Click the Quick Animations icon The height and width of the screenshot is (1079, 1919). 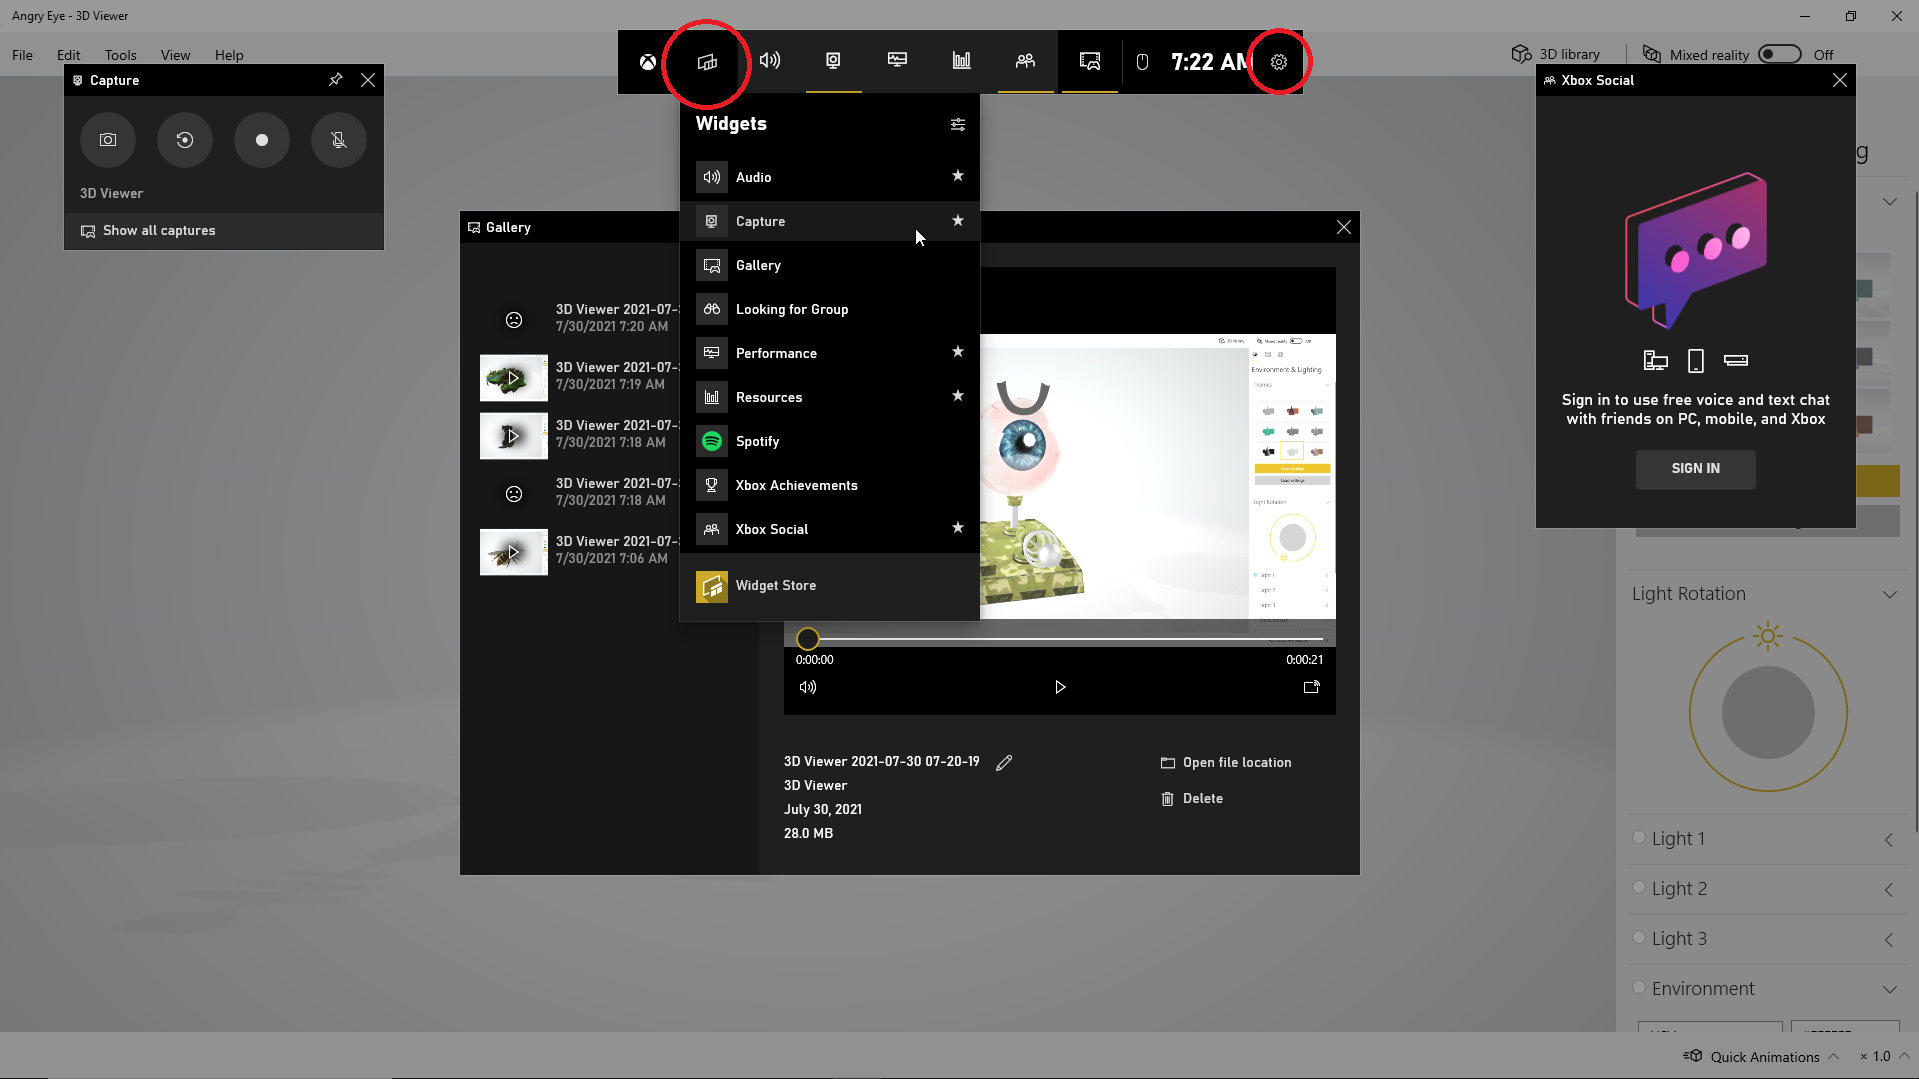(x=1693, y=1056)
